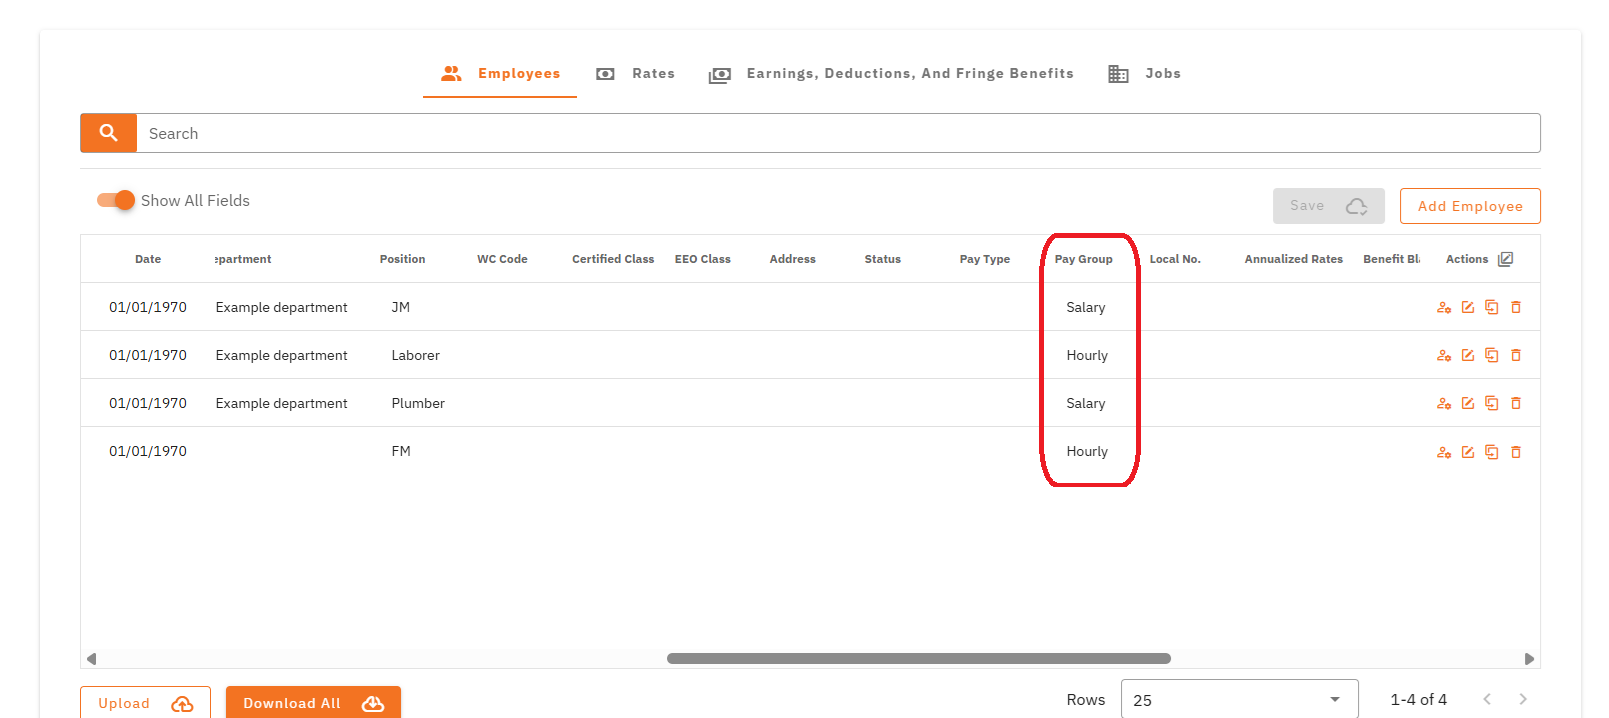Duplicate the Plumber employee row
The width and height of the screenshot is (1609, 718).
(1491, 403)
